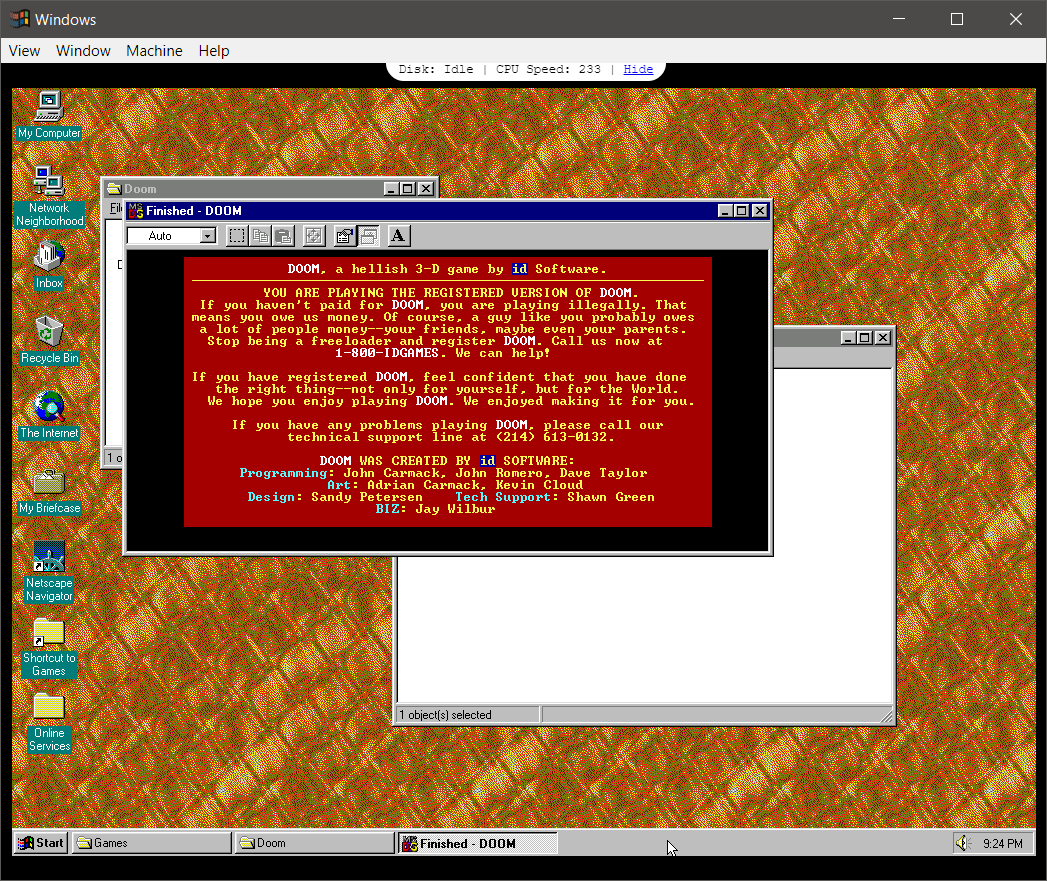Select Netscape Navigator shortcut icon
This screenshot has width=1047, height=881.
(x=49, y=572)
